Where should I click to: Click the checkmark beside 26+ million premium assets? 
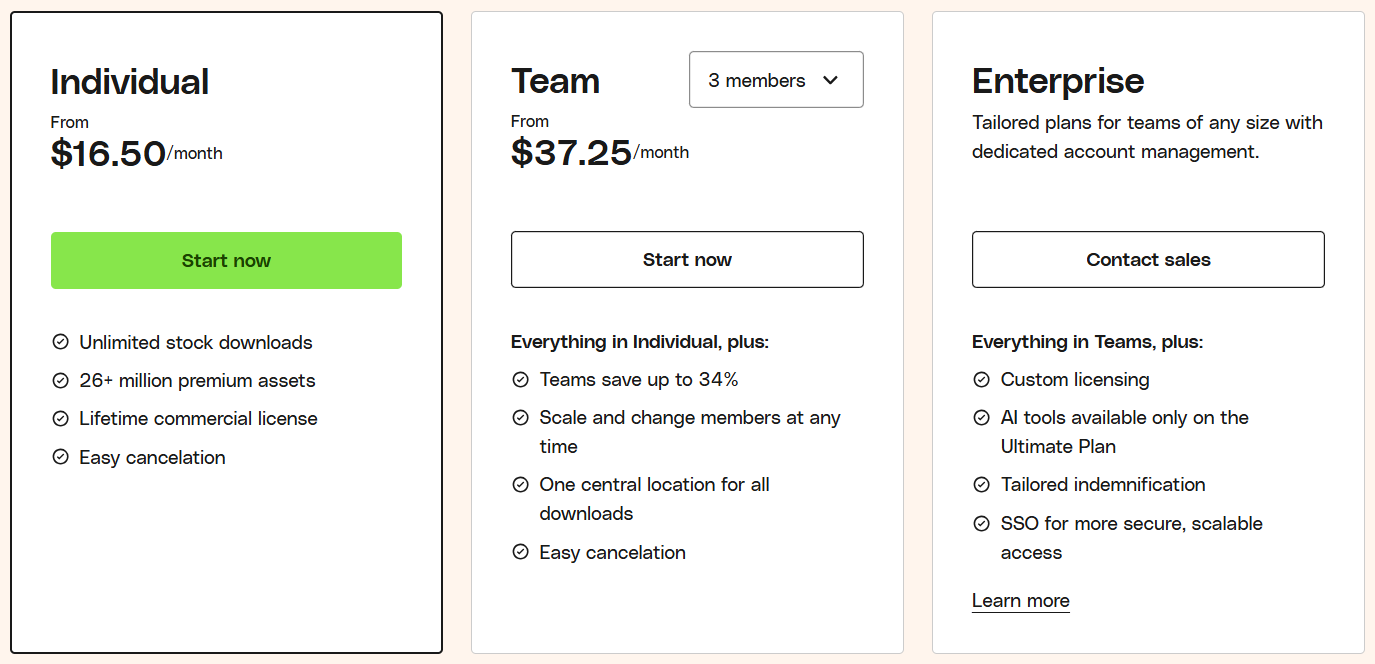tap(59, 380)
